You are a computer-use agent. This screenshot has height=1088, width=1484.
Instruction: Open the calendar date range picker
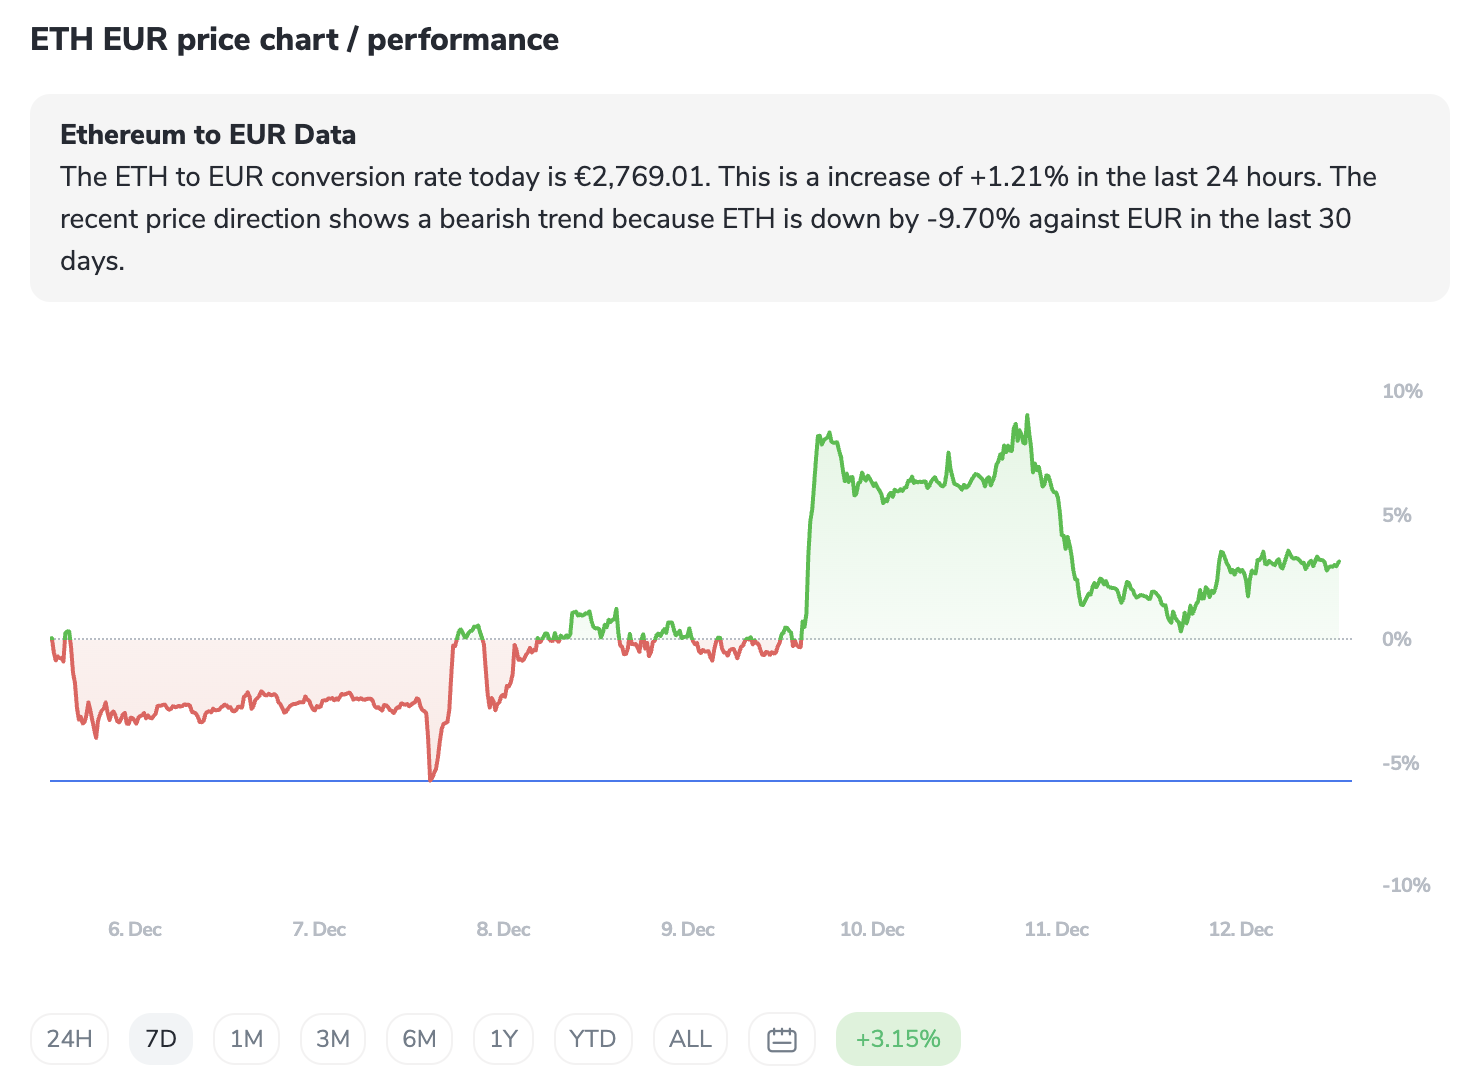(781, 1039)
